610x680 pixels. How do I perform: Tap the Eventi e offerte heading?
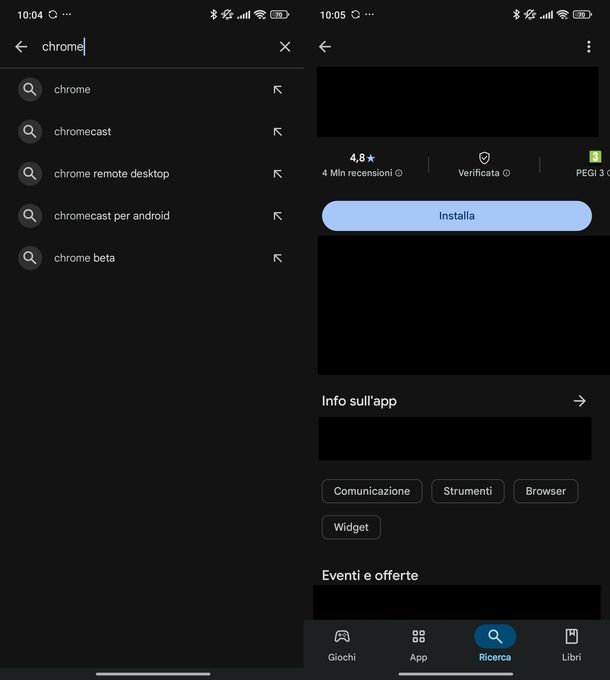pyautogui.click(x=370, y=575)
